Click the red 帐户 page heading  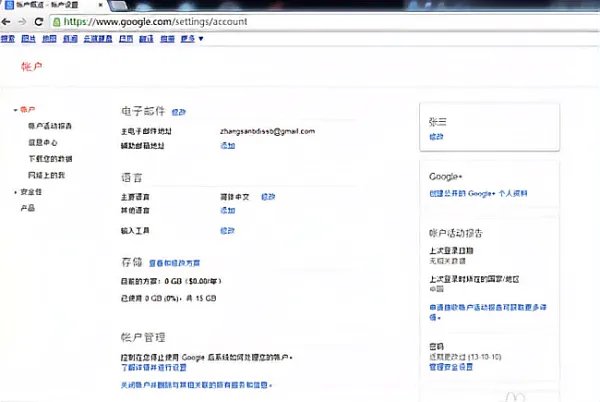(x=32, y=67)
